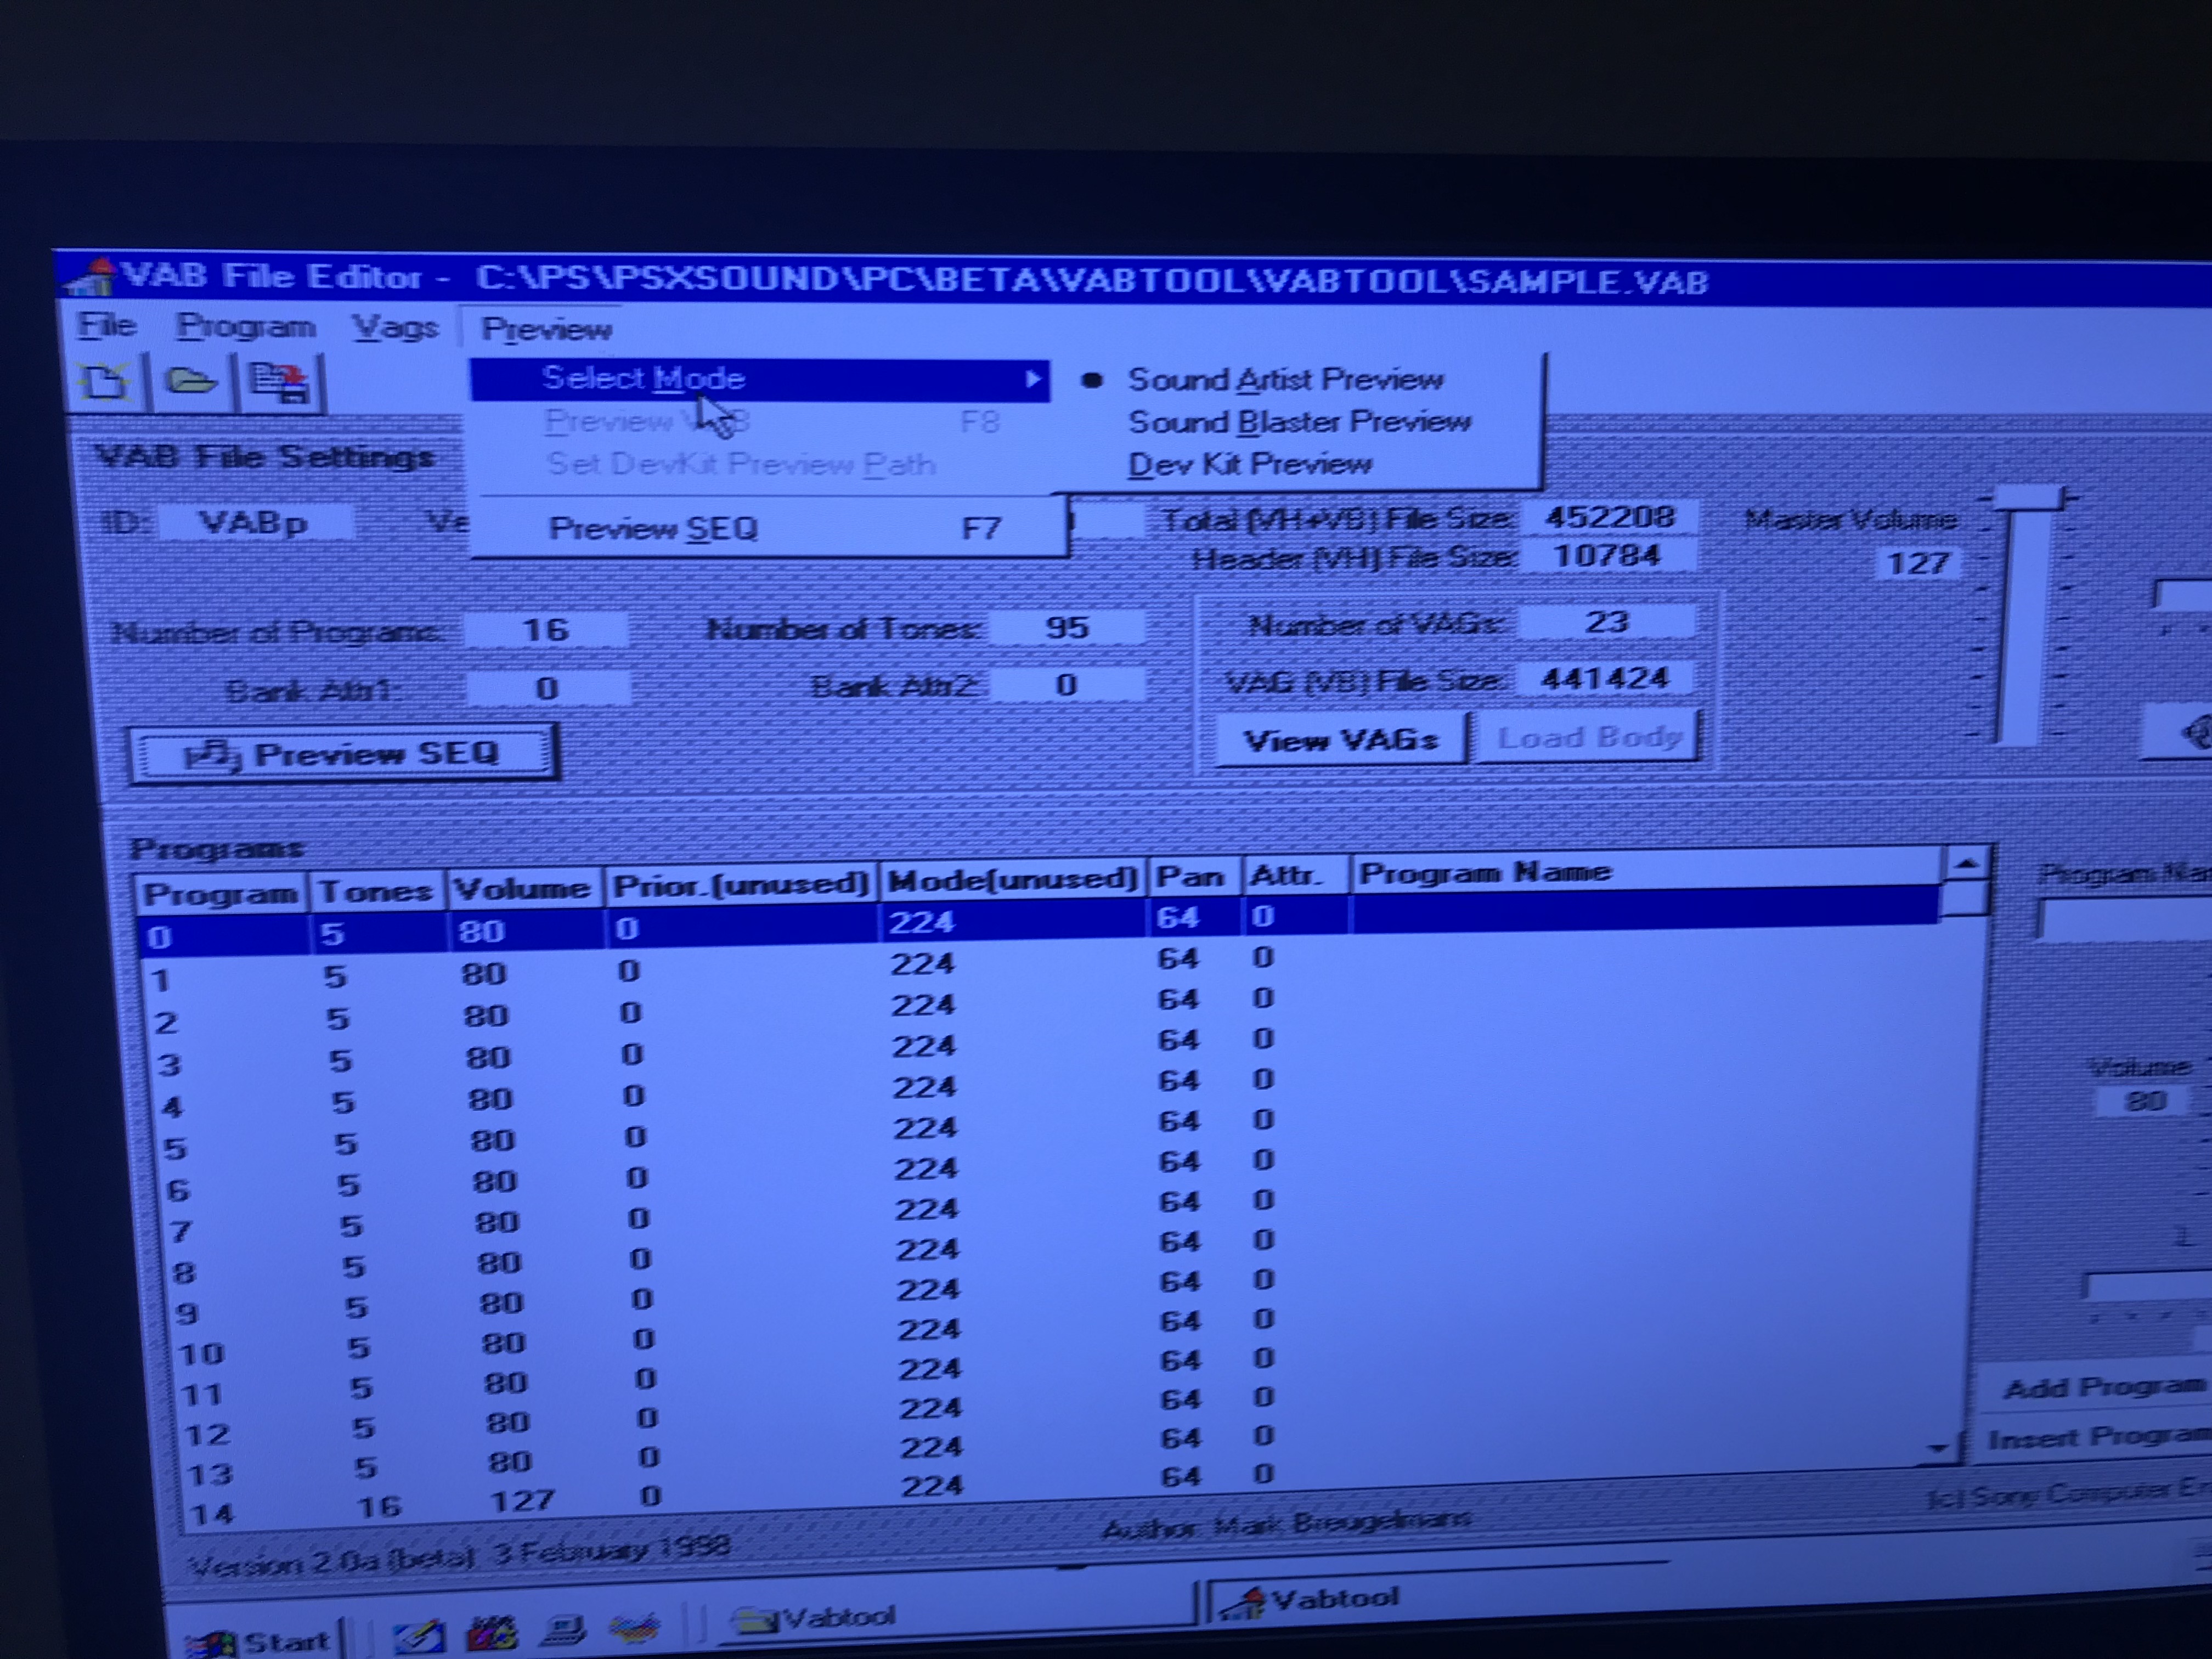The height and width of the screenshot is (1659, 2212).
Task: Click the VAB File Editor title bar icon
Action: pyautogui.click(x=92, y=277)
